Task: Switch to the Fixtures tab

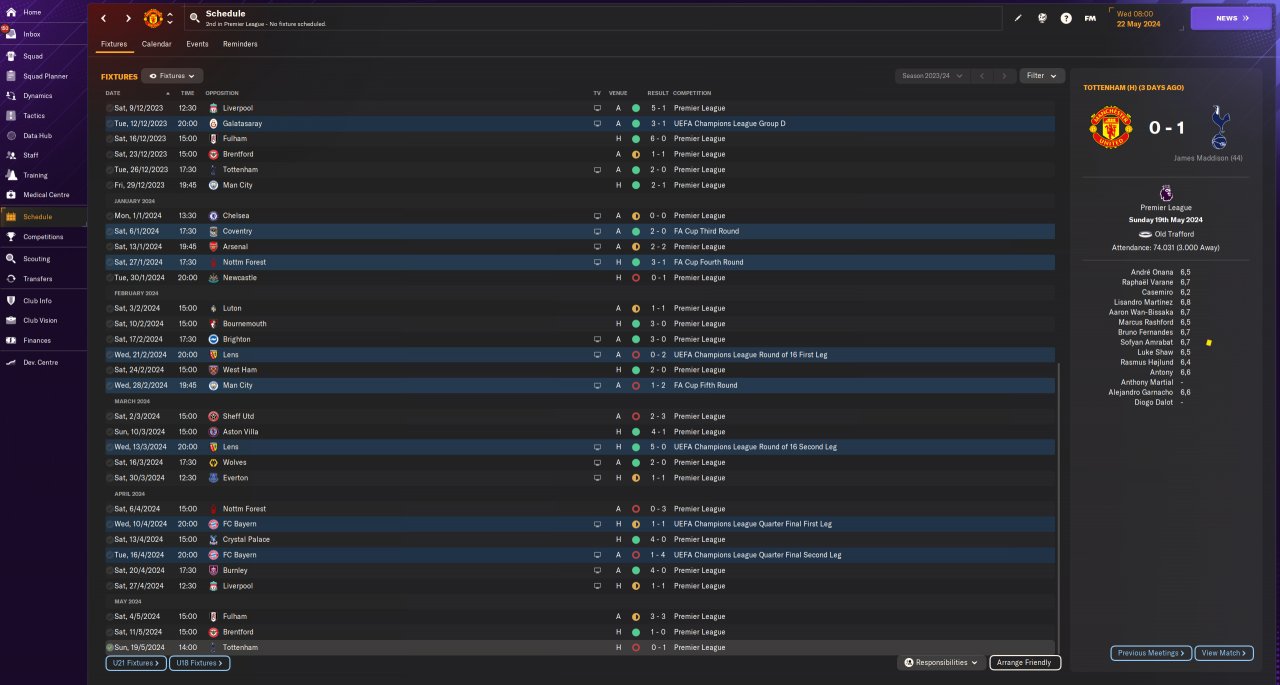Action: pos(114,44)
